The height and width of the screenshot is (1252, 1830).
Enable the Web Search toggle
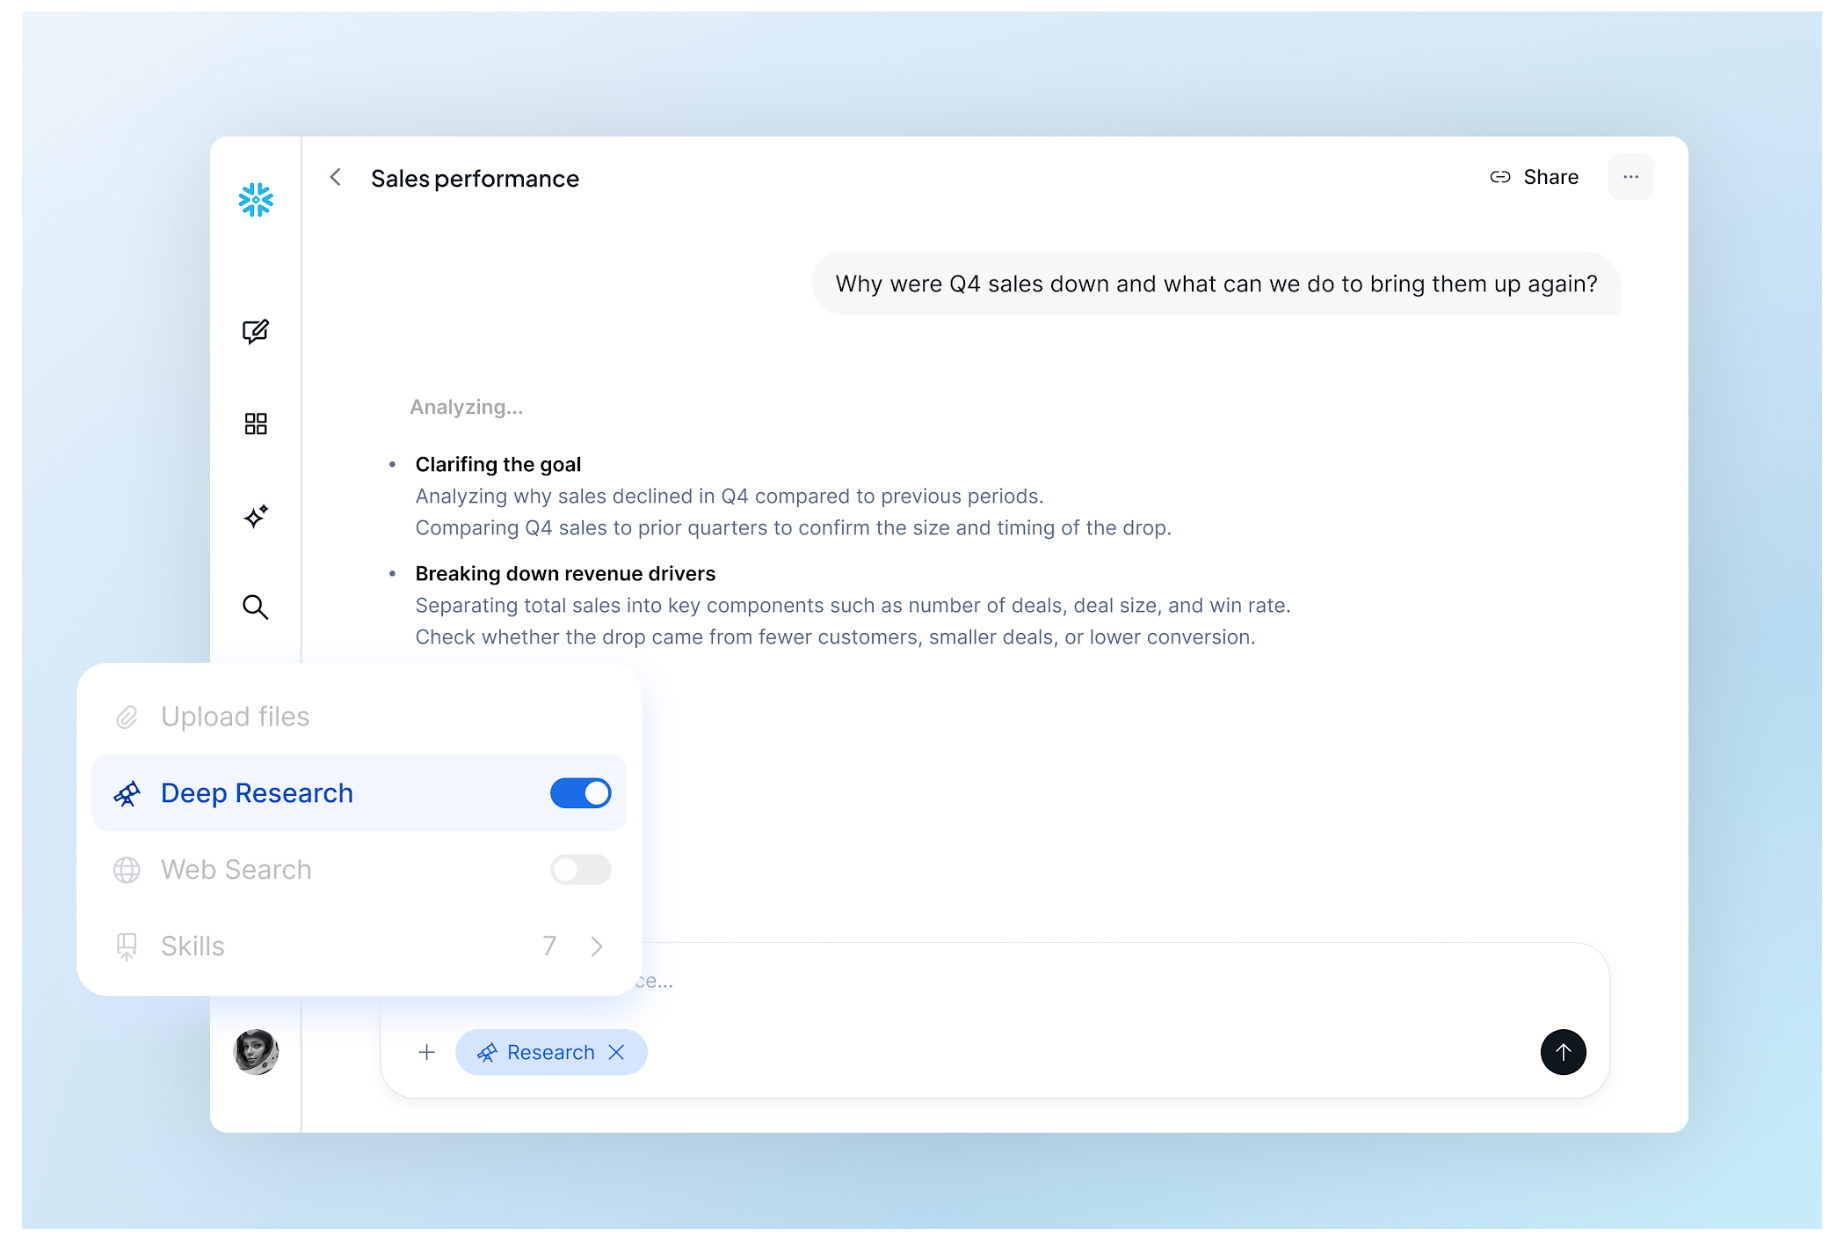tap(580, 869)
